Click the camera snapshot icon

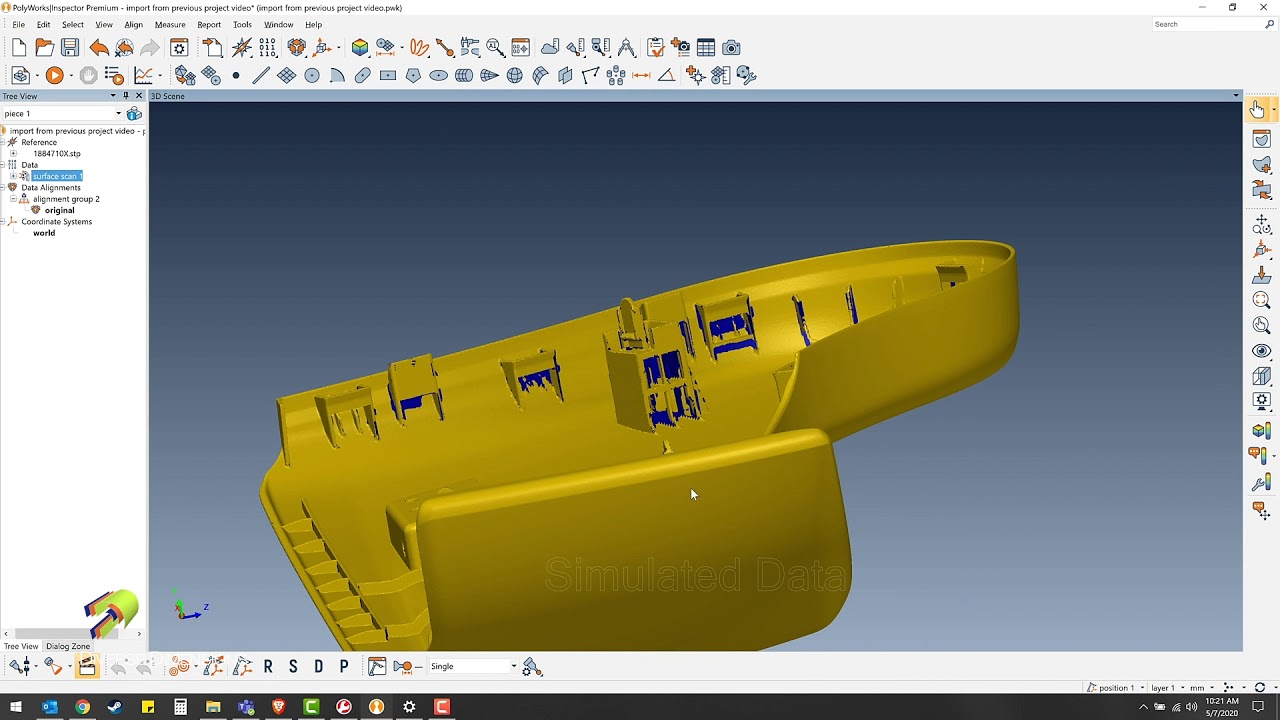[x=731, y=47]
